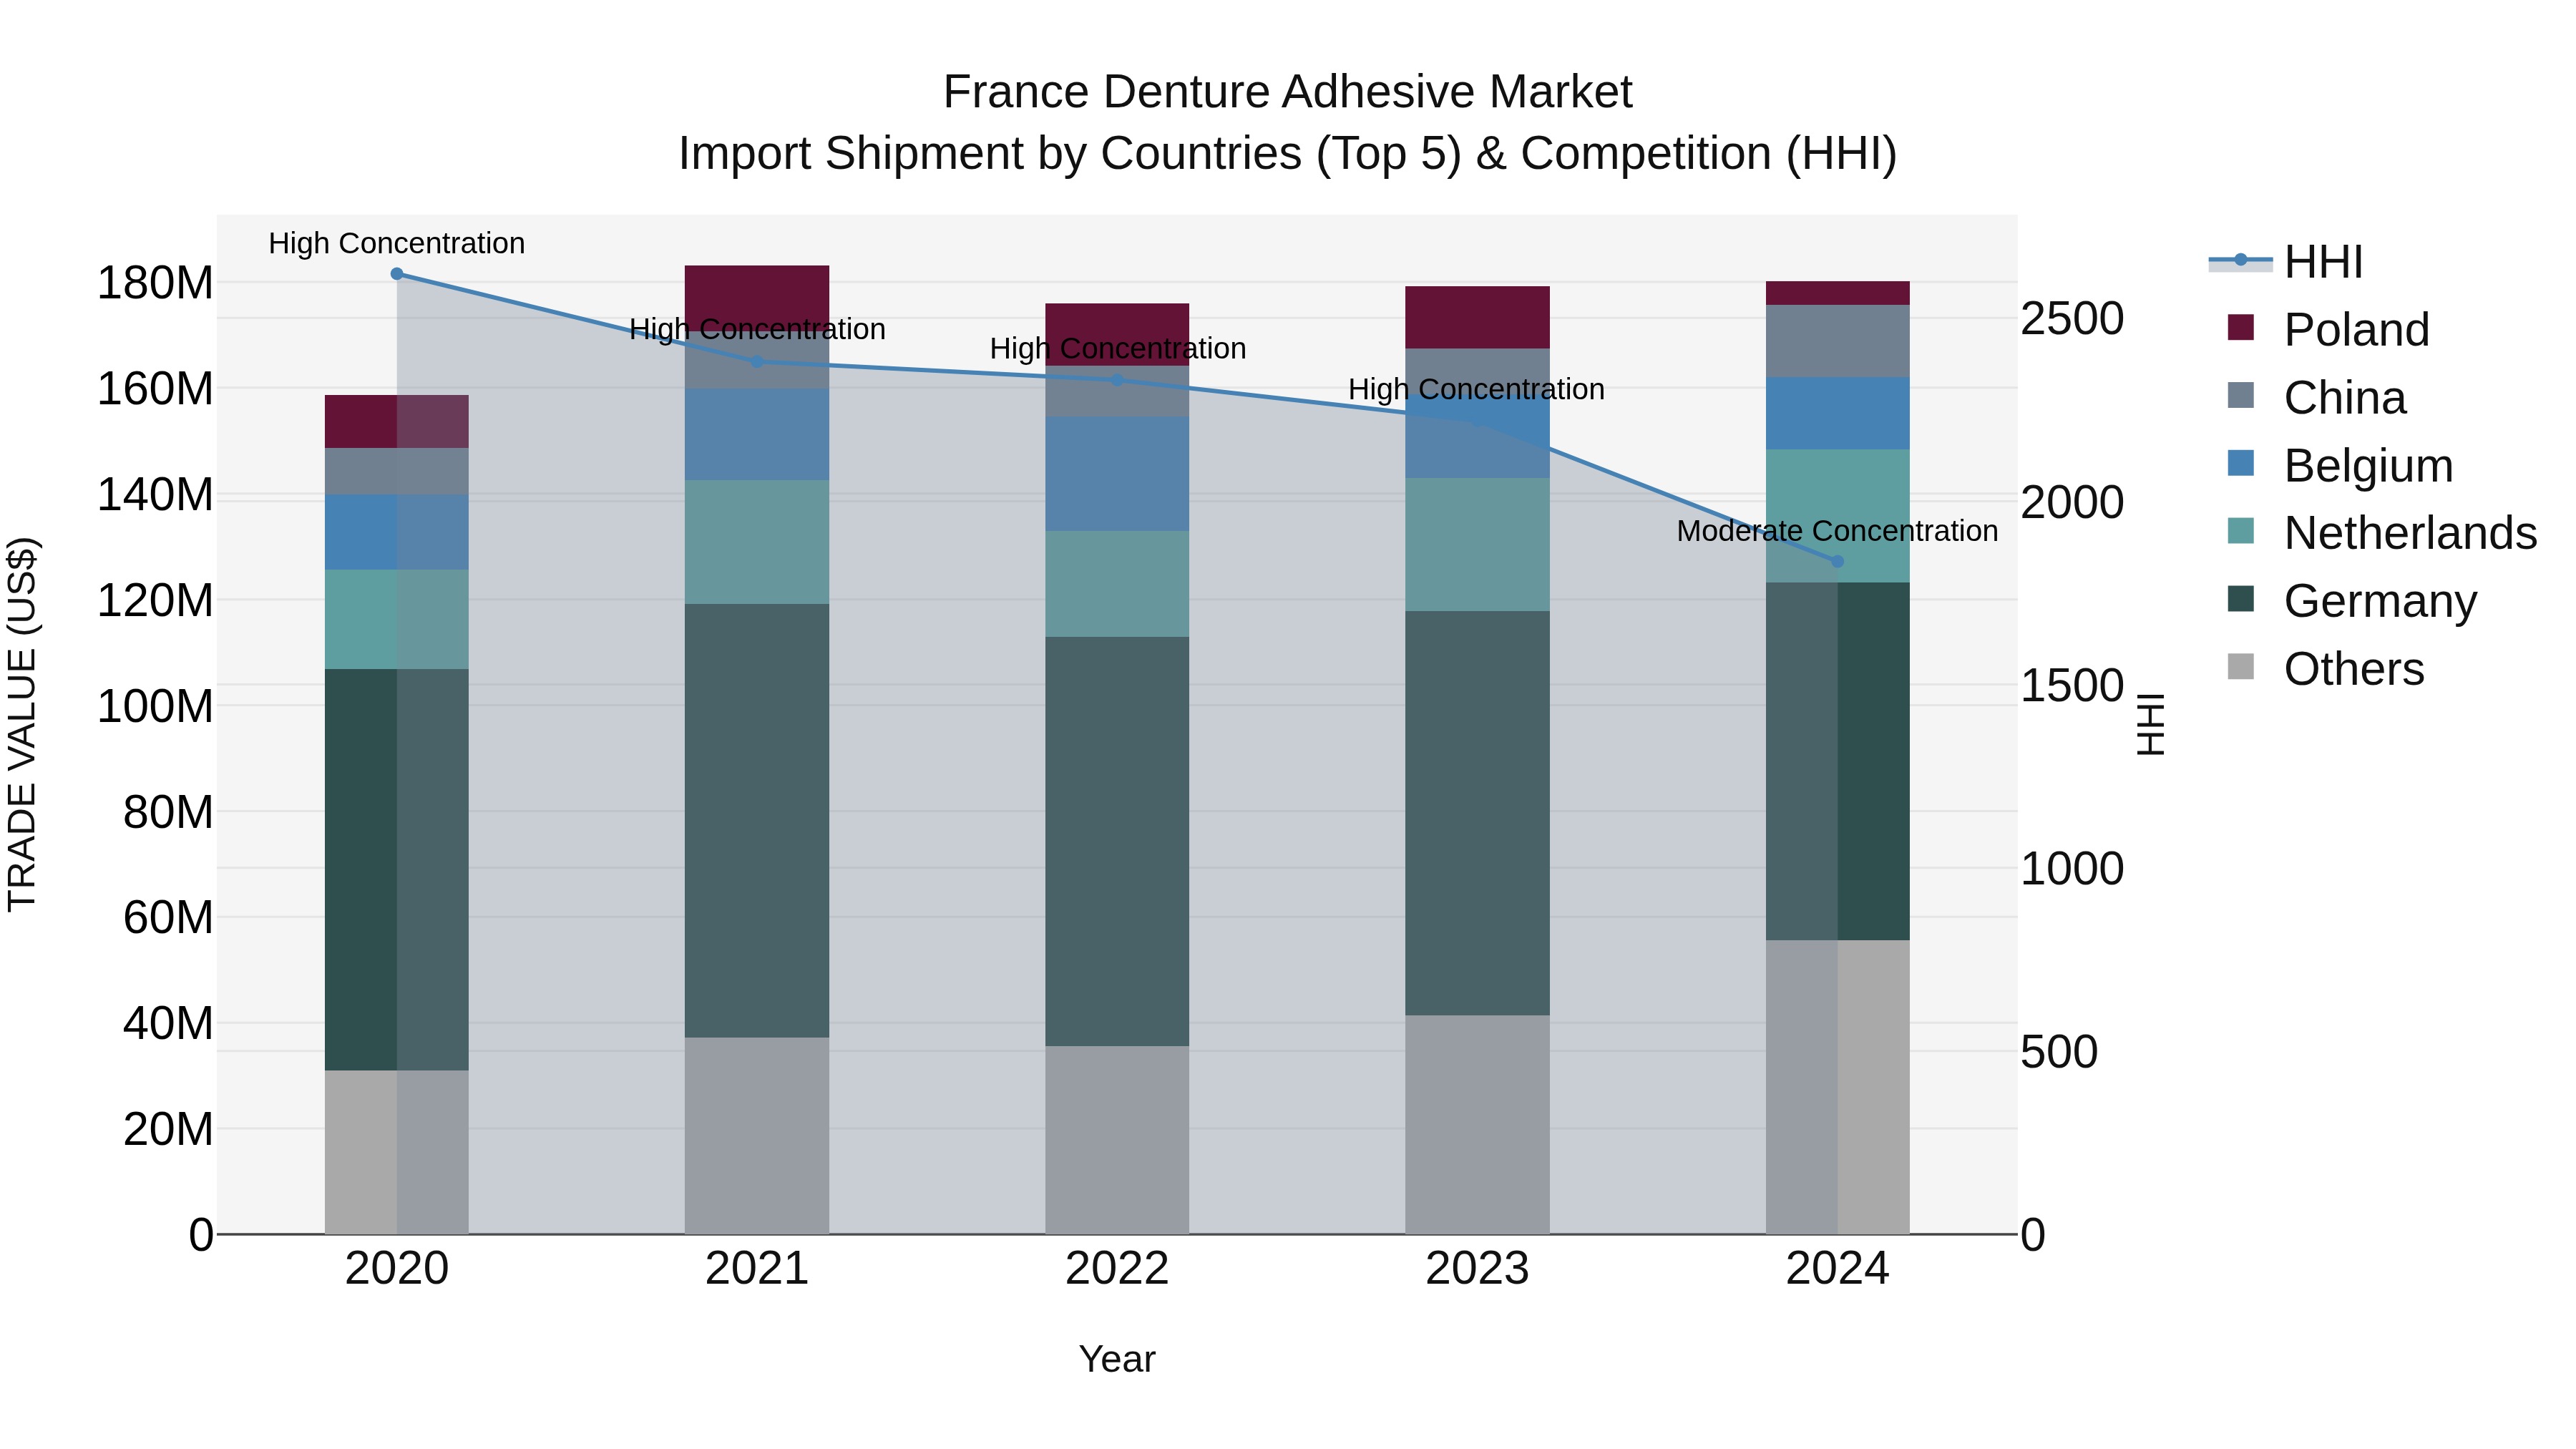Screen dimensions: 2576x1449
Task: Click the Poland segment of 2023 bar
Action: click(1477, 318)
